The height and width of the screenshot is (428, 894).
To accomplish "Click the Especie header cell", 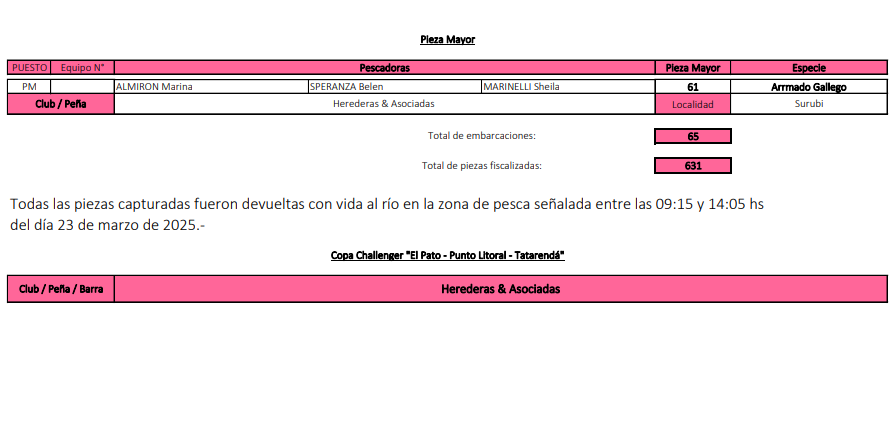I will click(808, 68).
